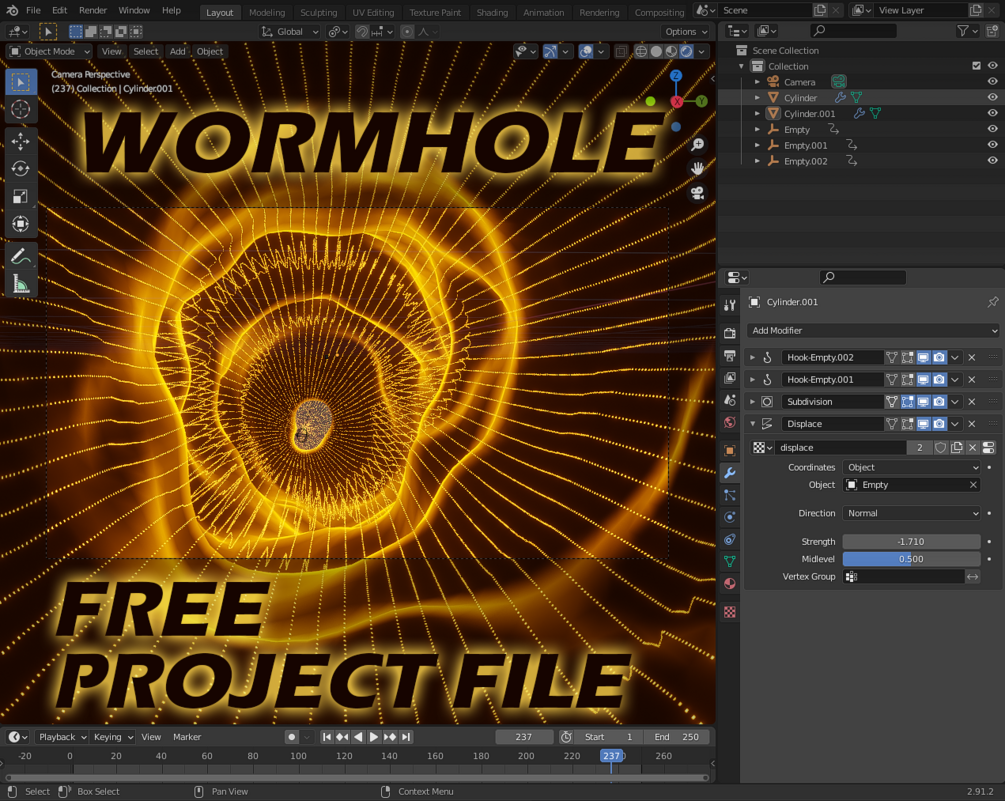Click the frame 237 playhead marker

(x=611, y=756)
